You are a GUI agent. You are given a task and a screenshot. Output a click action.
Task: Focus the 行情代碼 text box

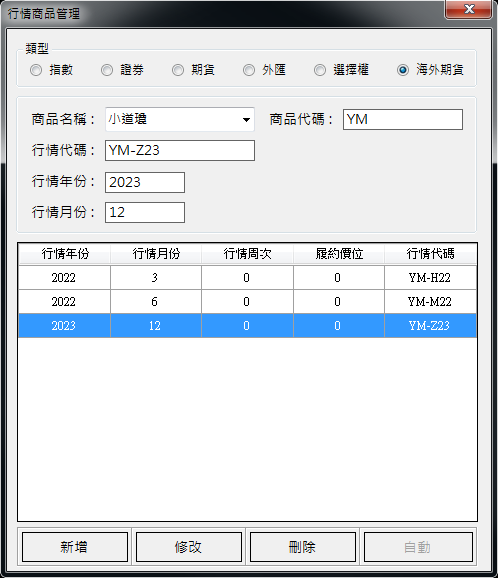[180, 150]
